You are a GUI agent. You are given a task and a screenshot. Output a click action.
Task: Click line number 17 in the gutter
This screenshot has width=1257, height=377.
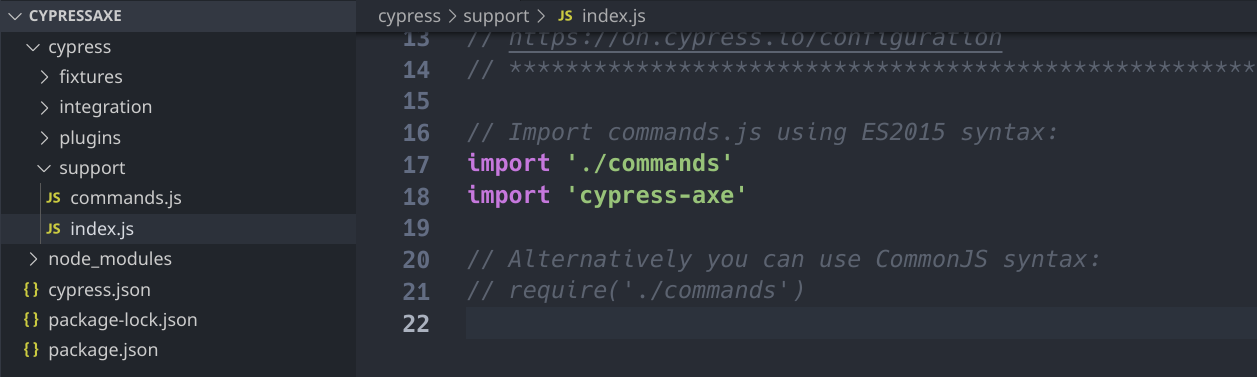click(415, 164)
